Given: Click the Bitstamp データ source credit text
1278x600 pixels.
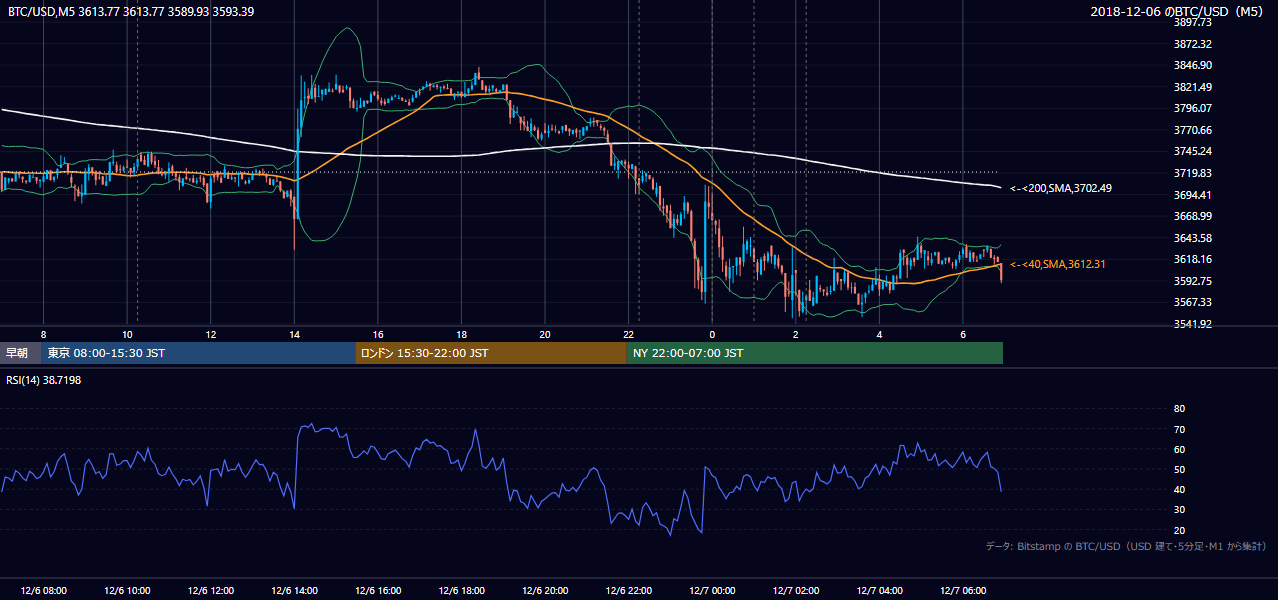Looking at the screenshot, I should [x=1126, y=547].
